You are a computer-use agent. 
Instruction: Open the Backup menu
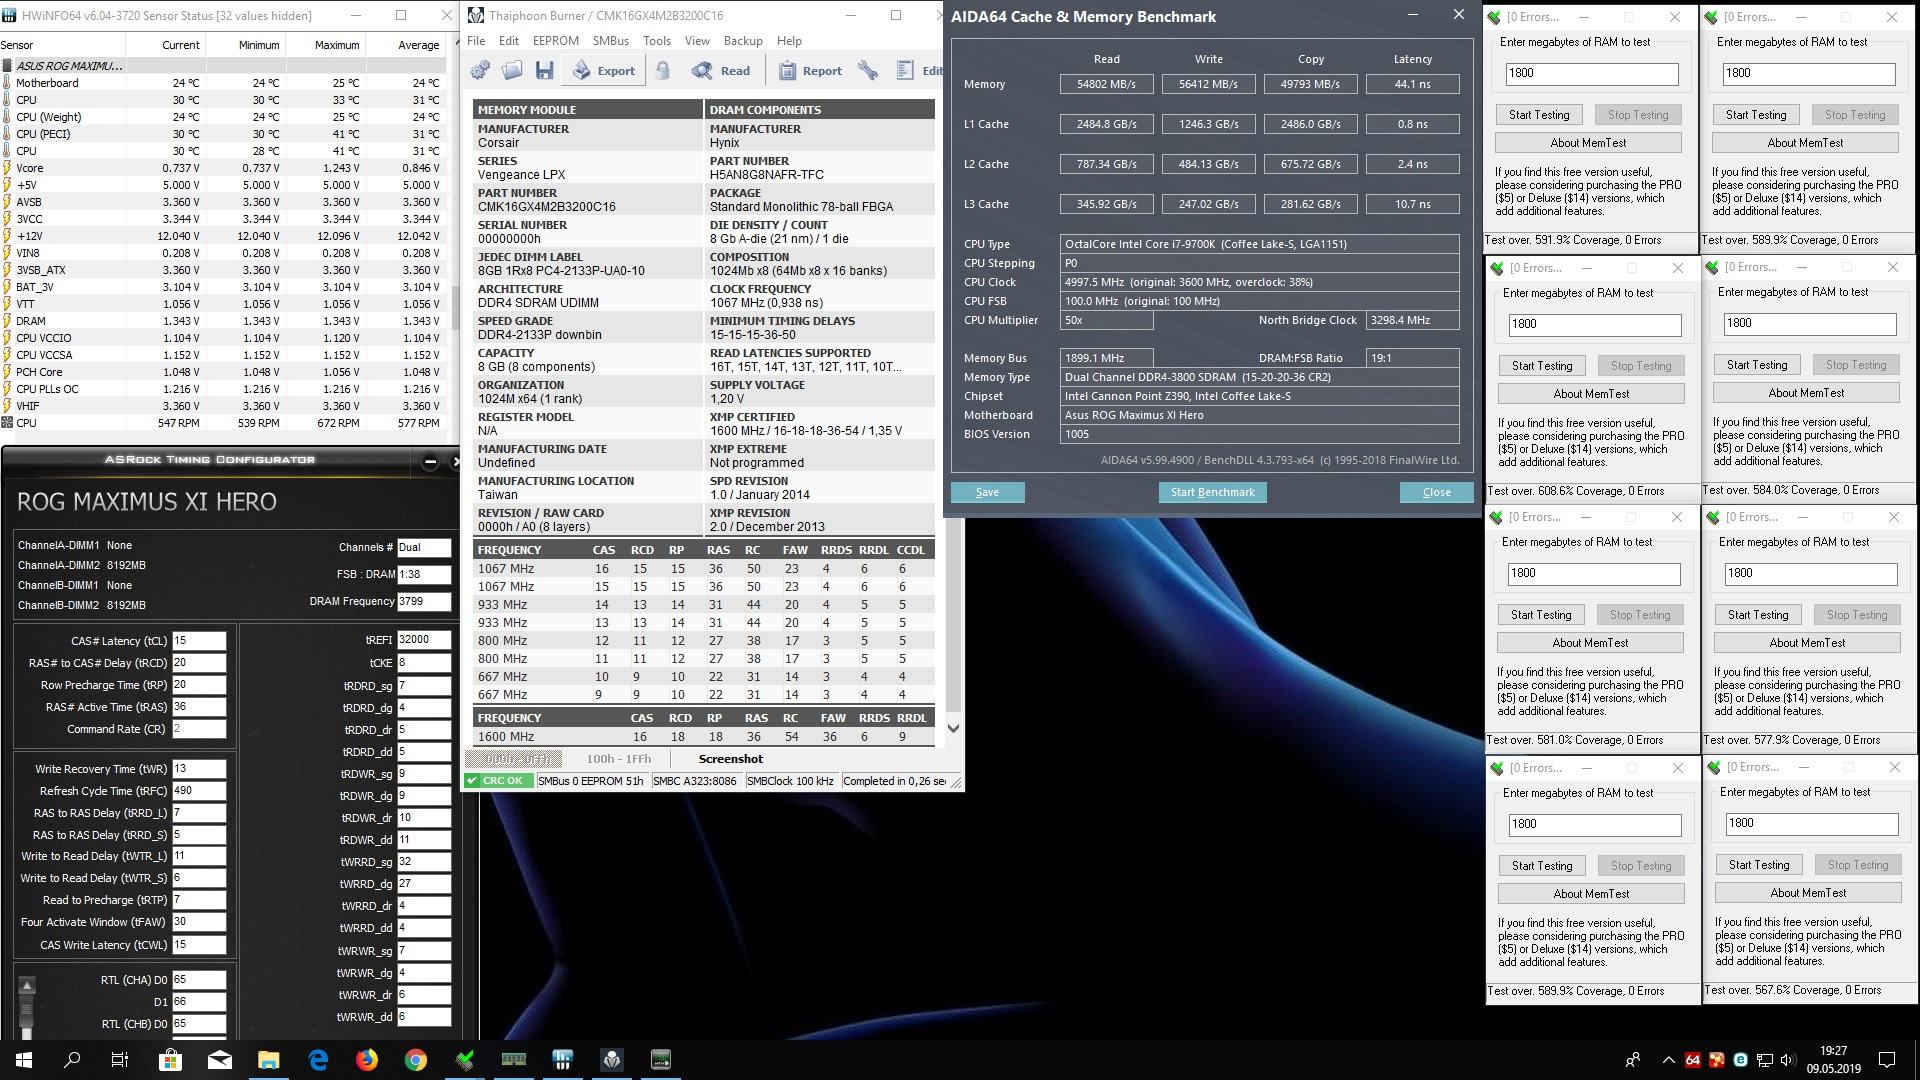click(x=743, y=41)
